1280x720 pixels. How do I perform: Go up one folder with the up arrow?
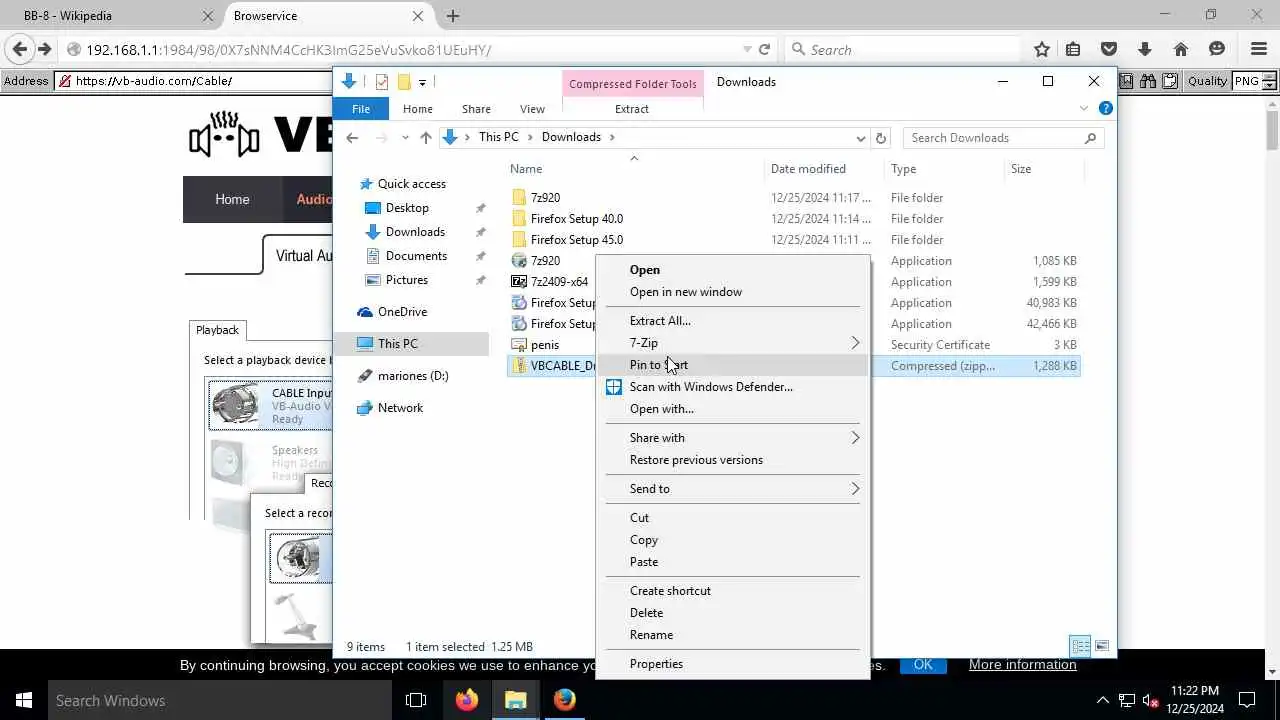coord(426,138)
